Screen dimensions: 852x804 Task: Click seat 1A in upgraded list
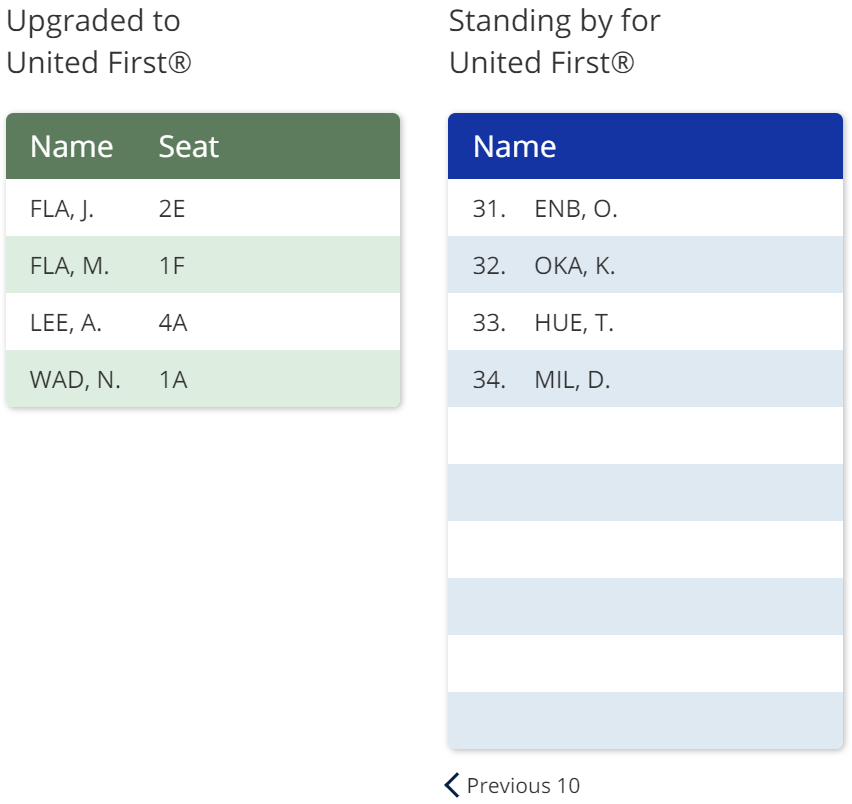coord(173,380)
